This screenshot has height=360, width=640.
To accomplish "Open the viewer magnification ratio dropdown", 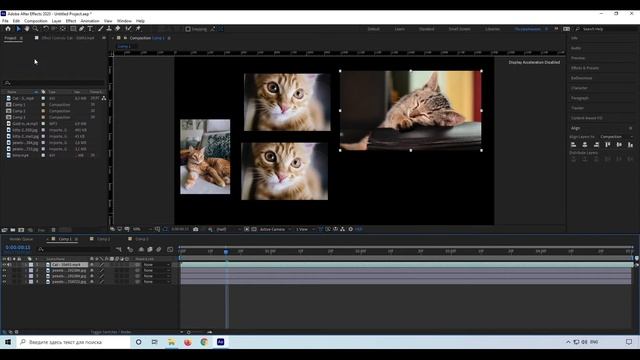I will coord(142,229).
